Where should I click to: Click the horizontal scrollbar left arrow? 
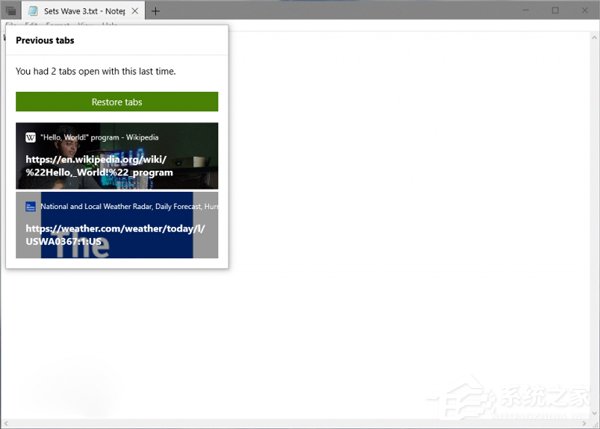[x=5, y=423]
